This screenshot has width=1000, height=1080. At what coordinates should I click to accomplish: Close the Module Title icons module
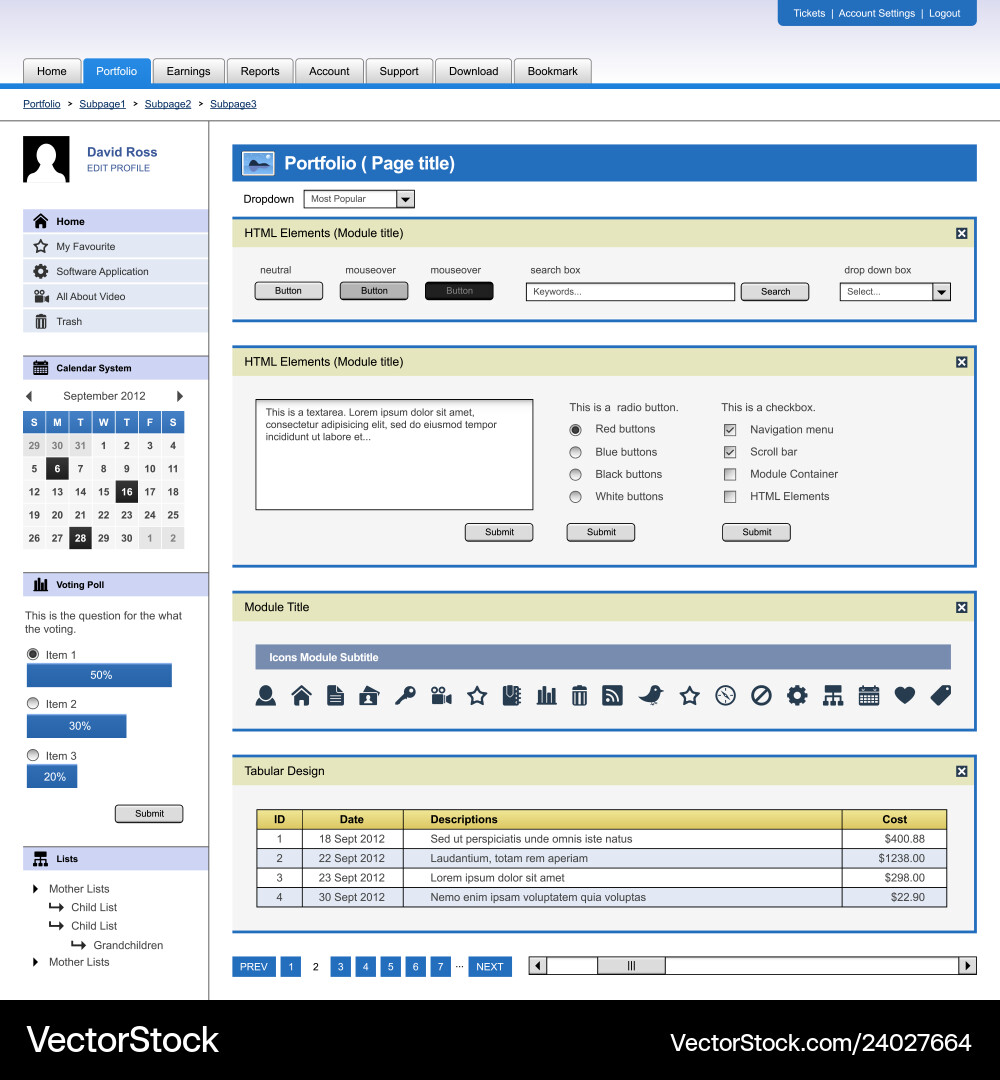[x=961, y=608]
